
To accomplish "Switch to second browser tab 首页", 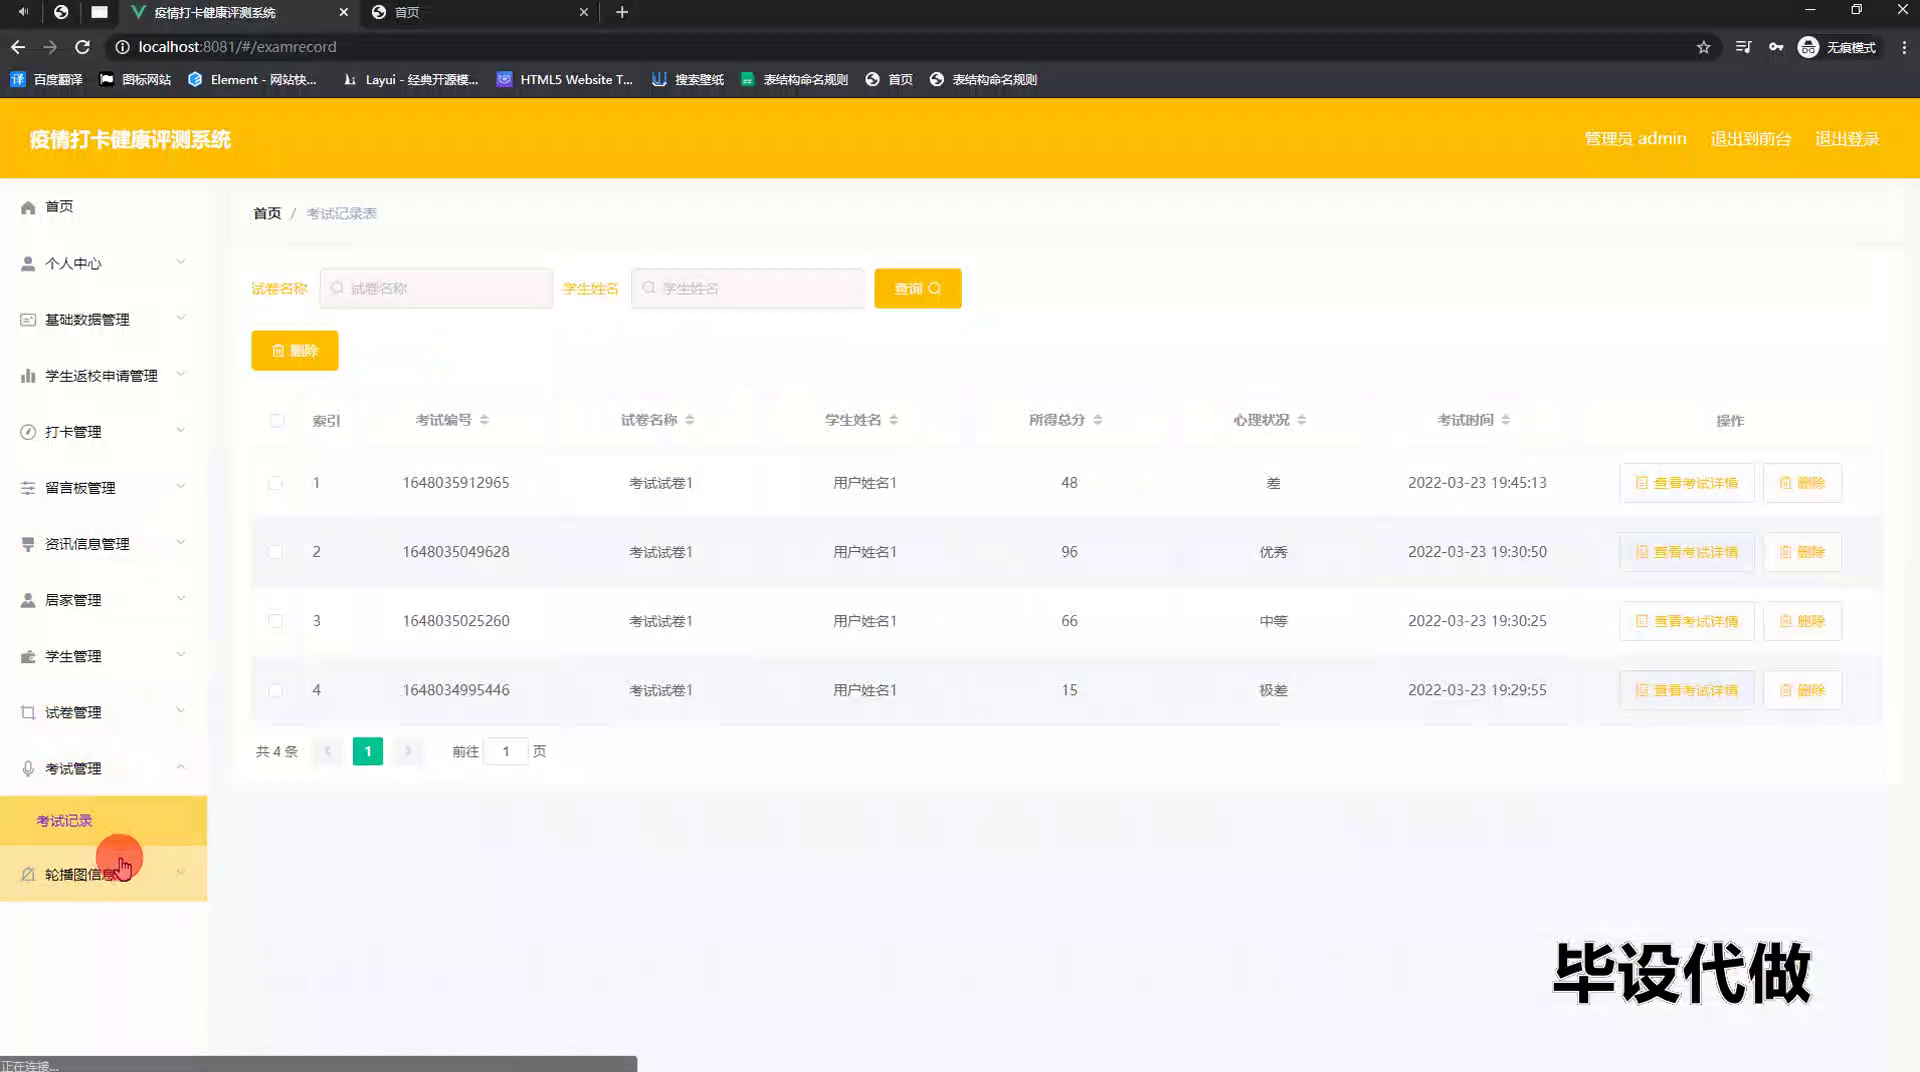I will [480, 12].
